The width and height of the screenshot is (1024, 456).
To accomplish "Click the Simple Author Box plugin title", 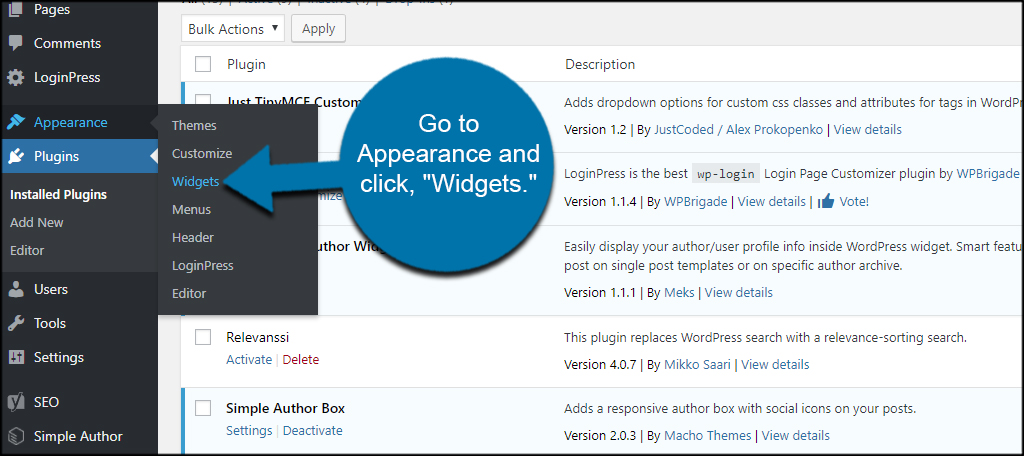I will [285, 408].
